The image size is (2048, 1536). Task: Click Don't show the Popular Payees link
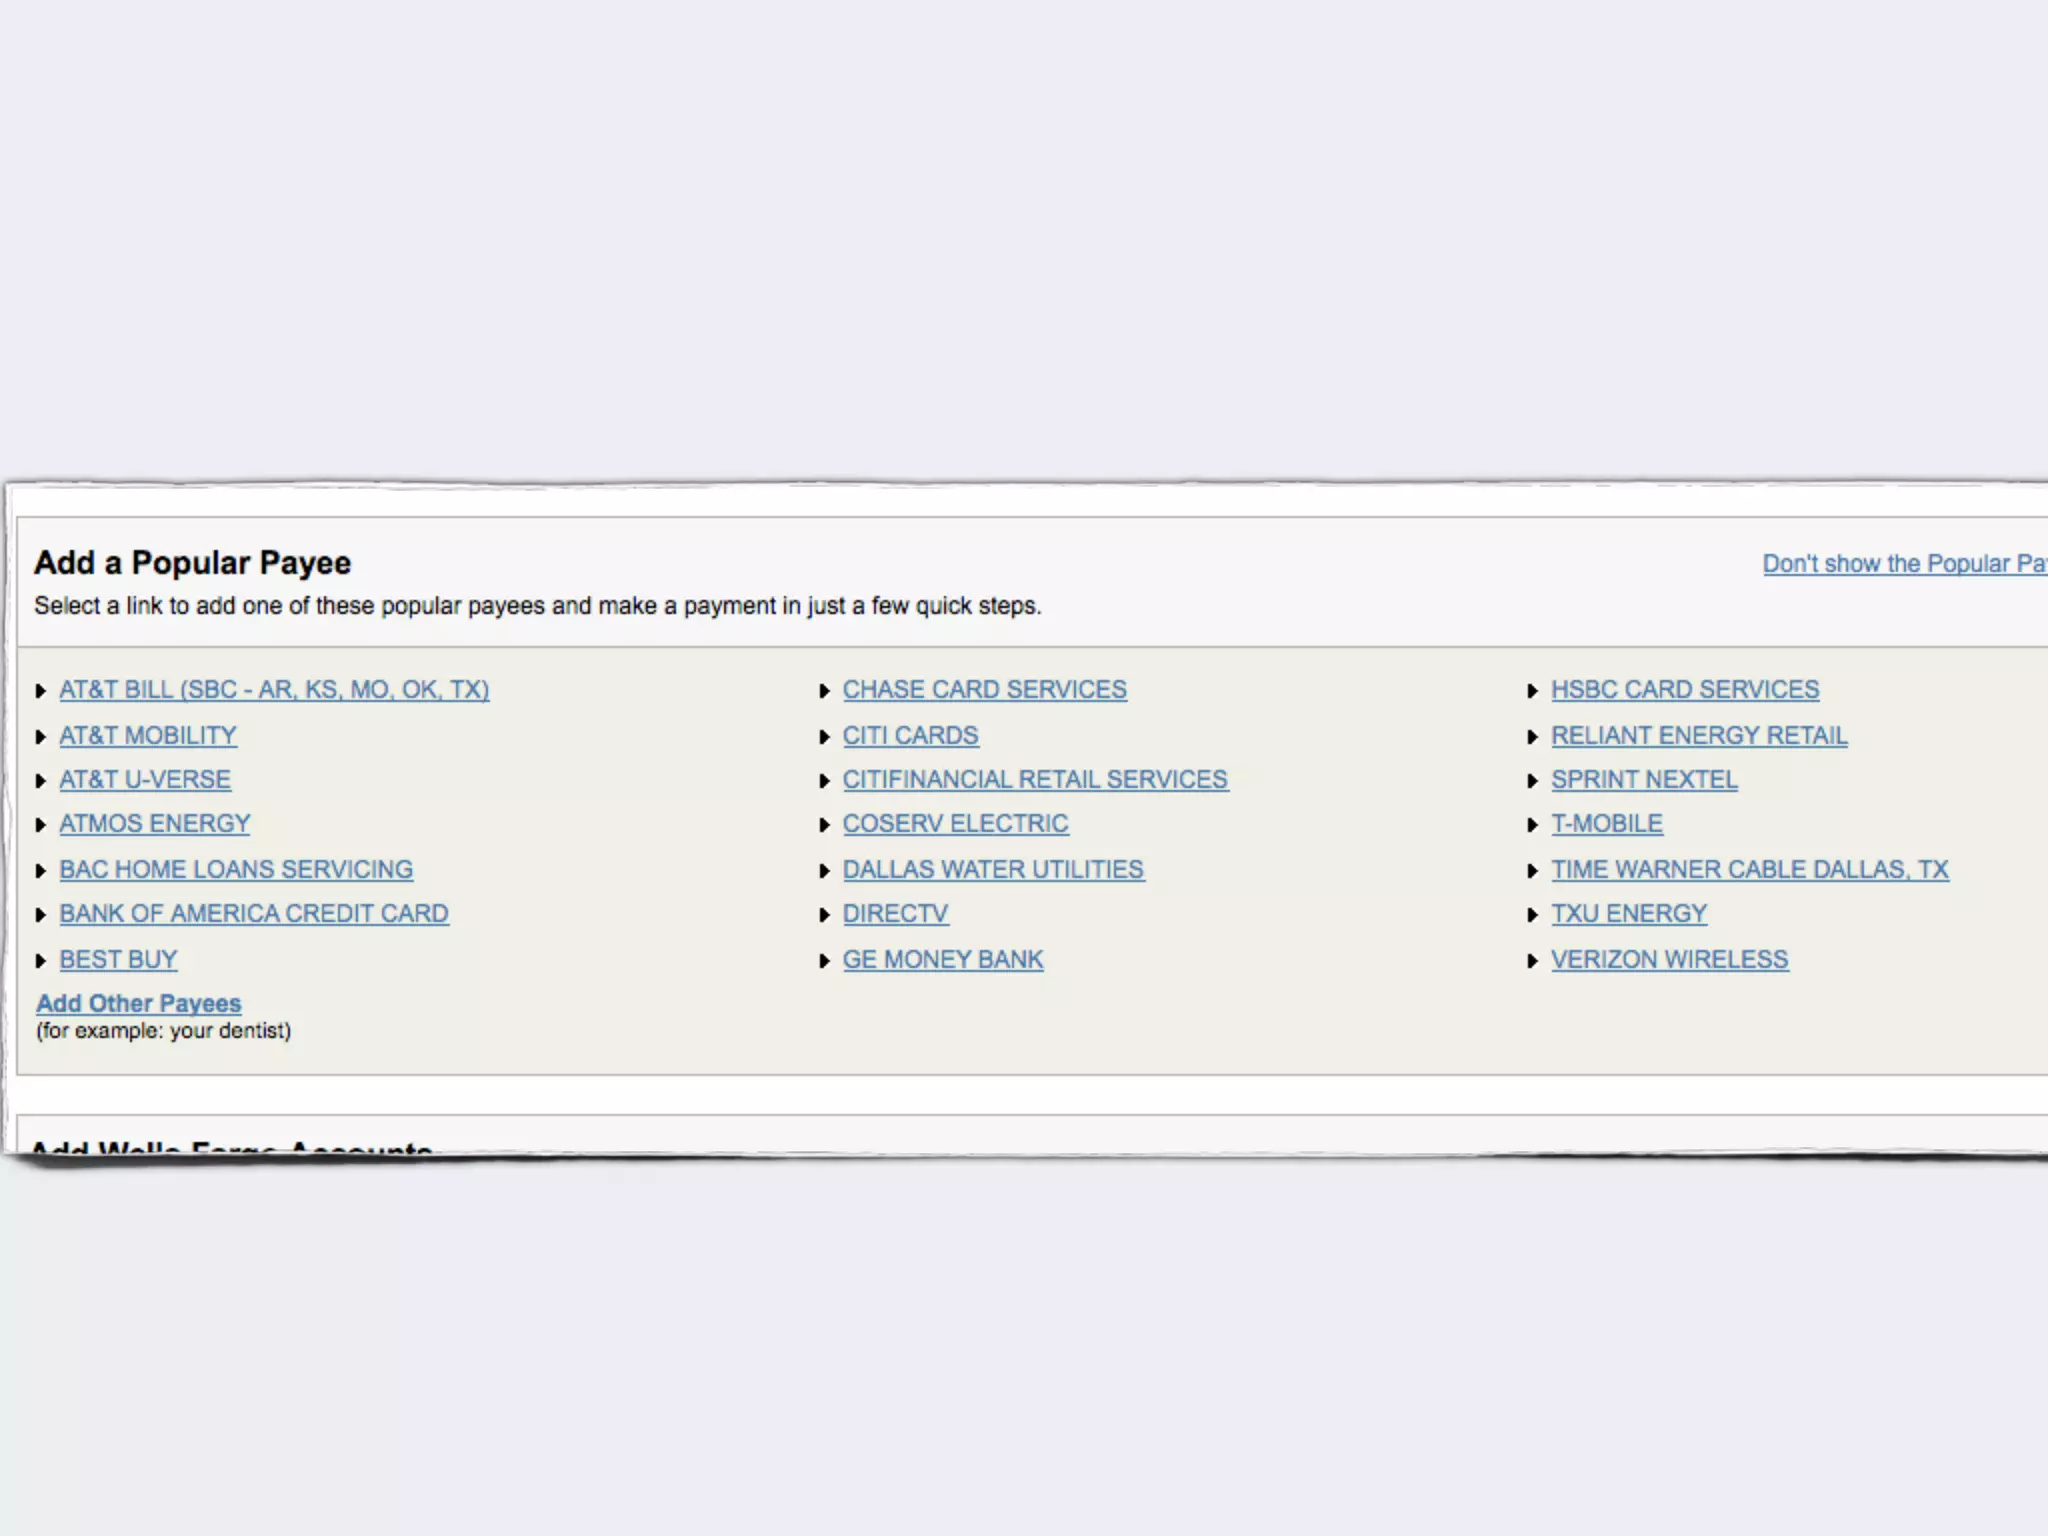(x=1903, y=564)
